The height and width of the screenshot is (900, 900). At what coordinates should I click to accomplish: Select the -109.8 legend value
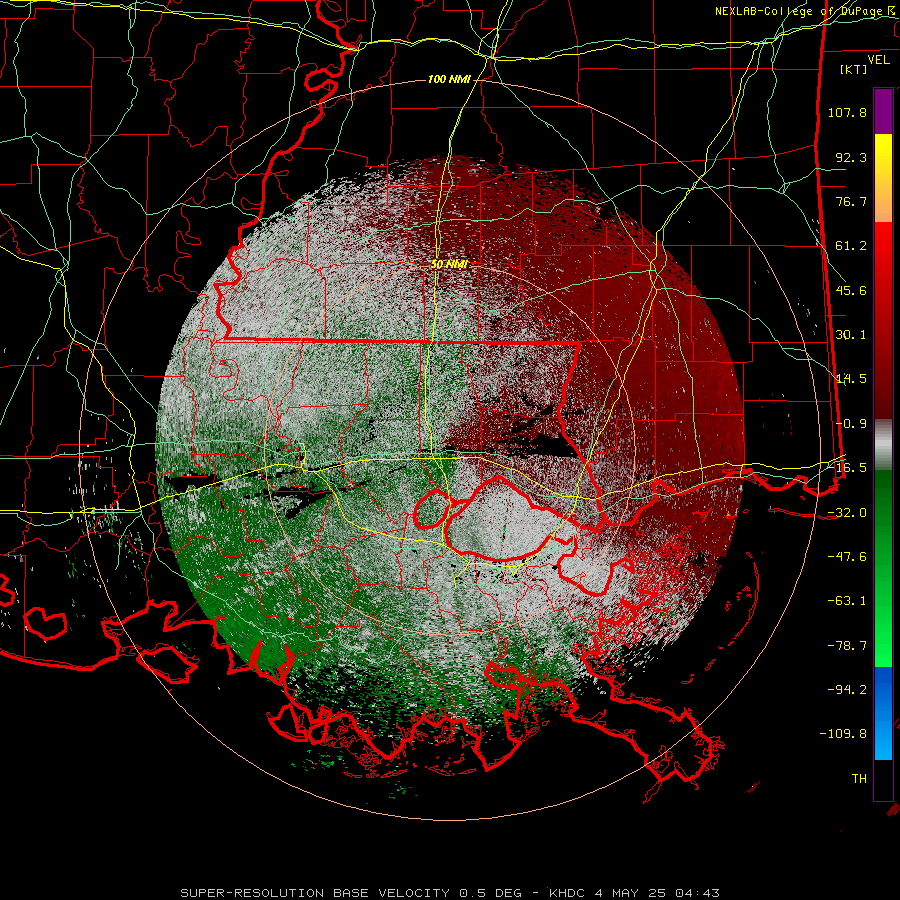[843, 734]
